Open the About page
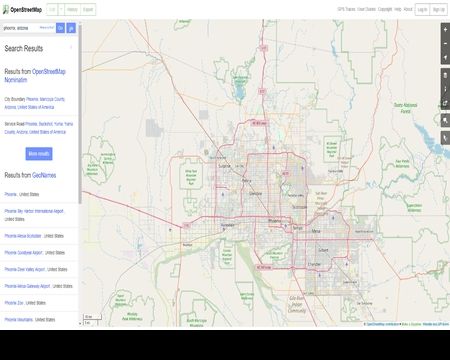This screenshot has height=360, width=450. click(x=408, y=9)
